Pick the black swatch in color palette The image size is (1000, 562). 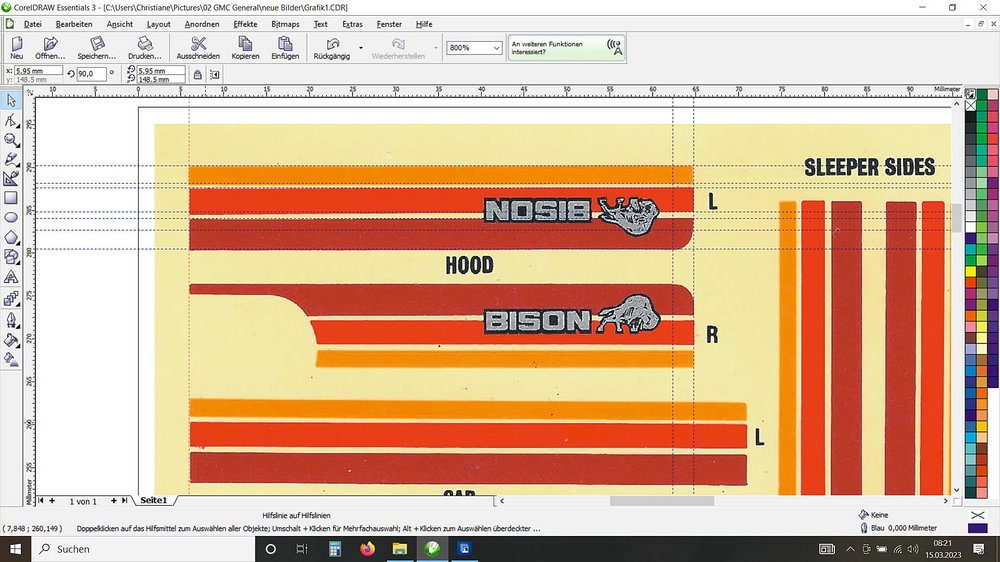pyautogui.click(x=971, y=118)
